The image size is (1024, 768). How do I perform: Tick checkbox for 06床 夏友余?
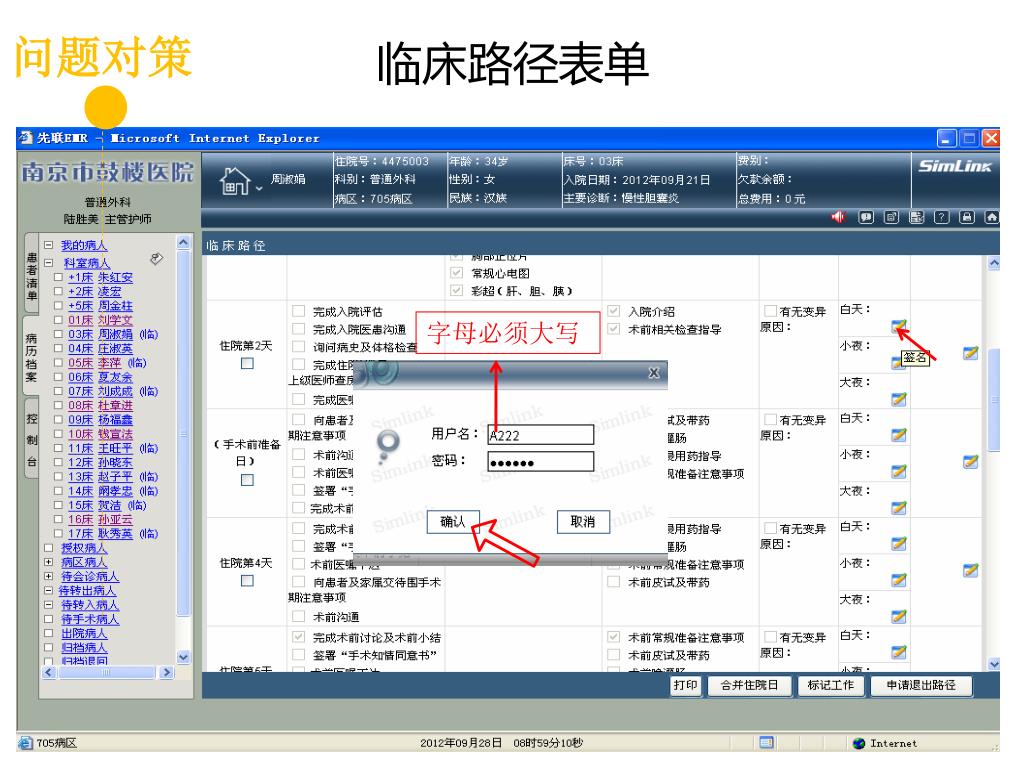tap(58, 377)
